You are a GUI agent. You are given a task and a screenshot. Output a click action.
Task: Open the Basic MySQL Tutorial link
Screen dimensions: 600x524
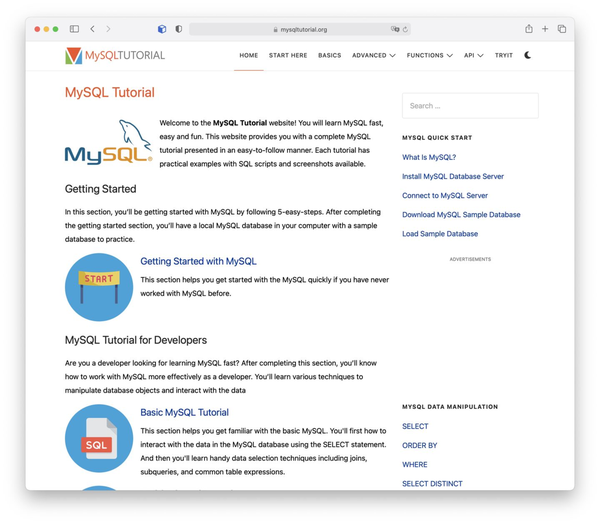tap(184, 412)
